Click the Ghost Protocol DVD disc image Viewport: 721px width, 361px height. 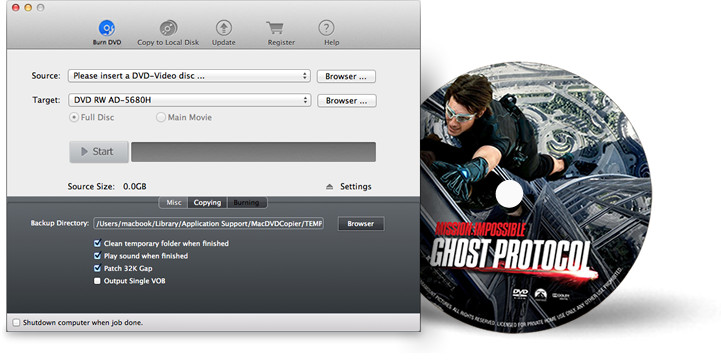(536, 198)
